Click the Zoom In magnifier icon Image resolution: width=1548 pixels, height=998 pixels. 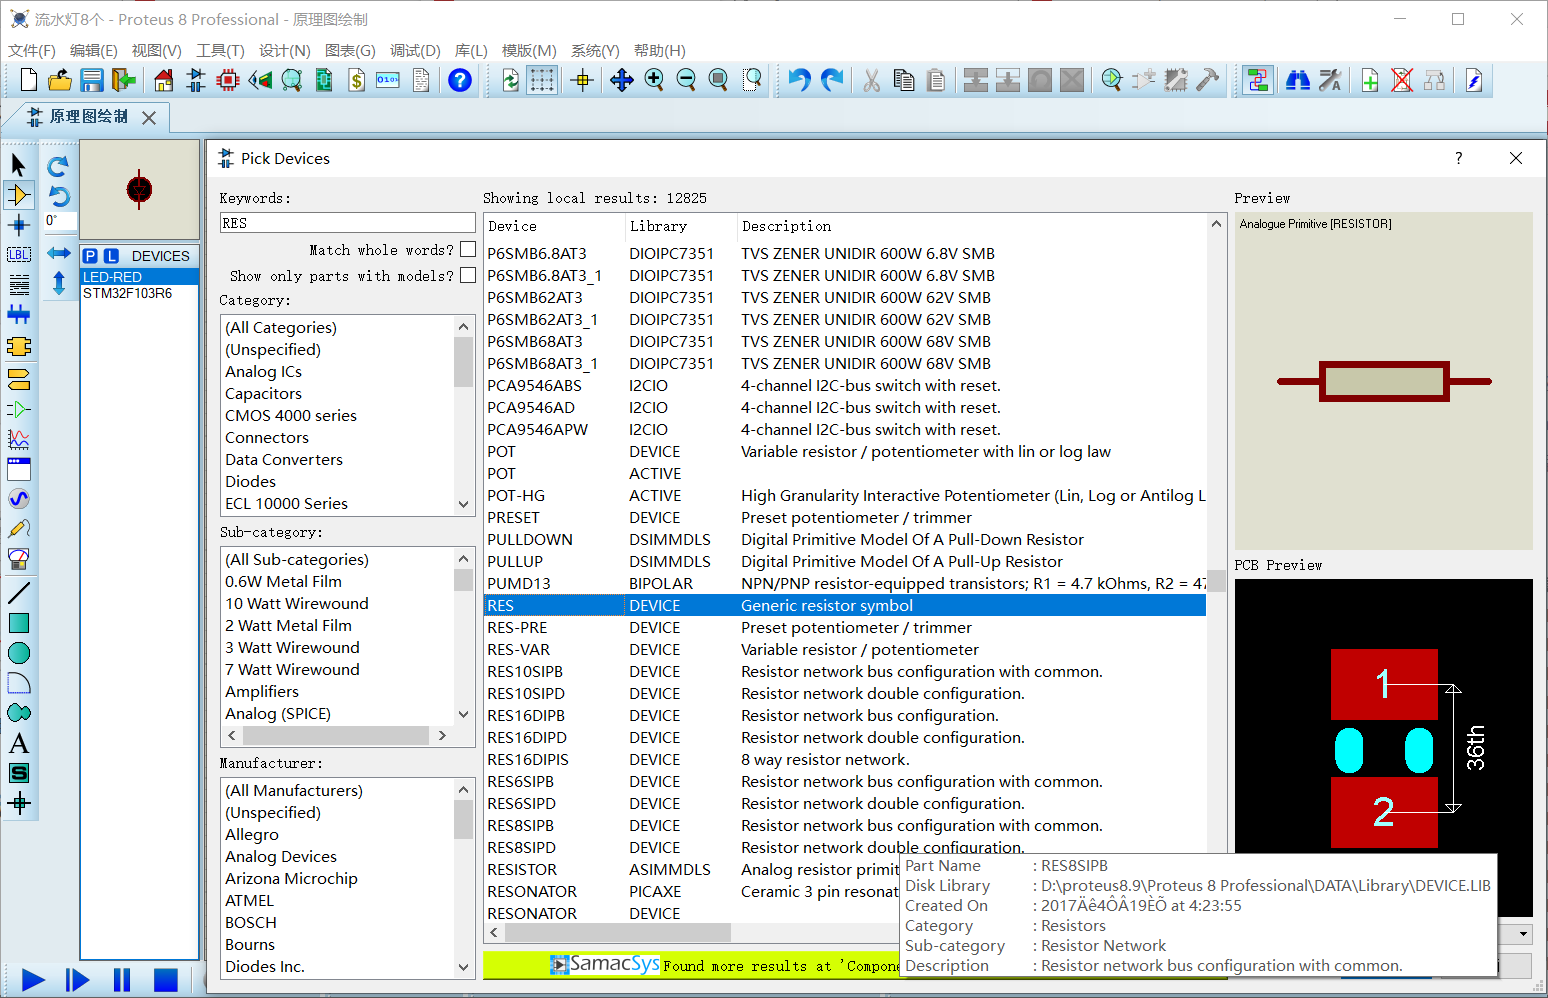point(654,80)
